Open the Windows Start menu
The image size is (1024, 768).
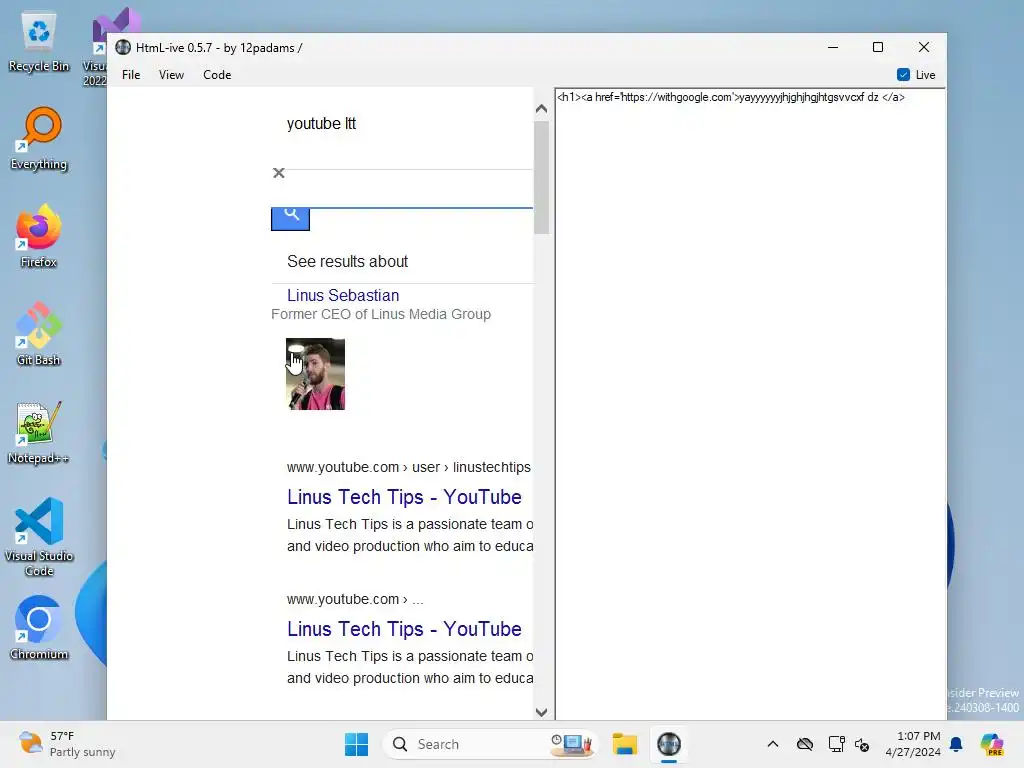tap(357, 744)
